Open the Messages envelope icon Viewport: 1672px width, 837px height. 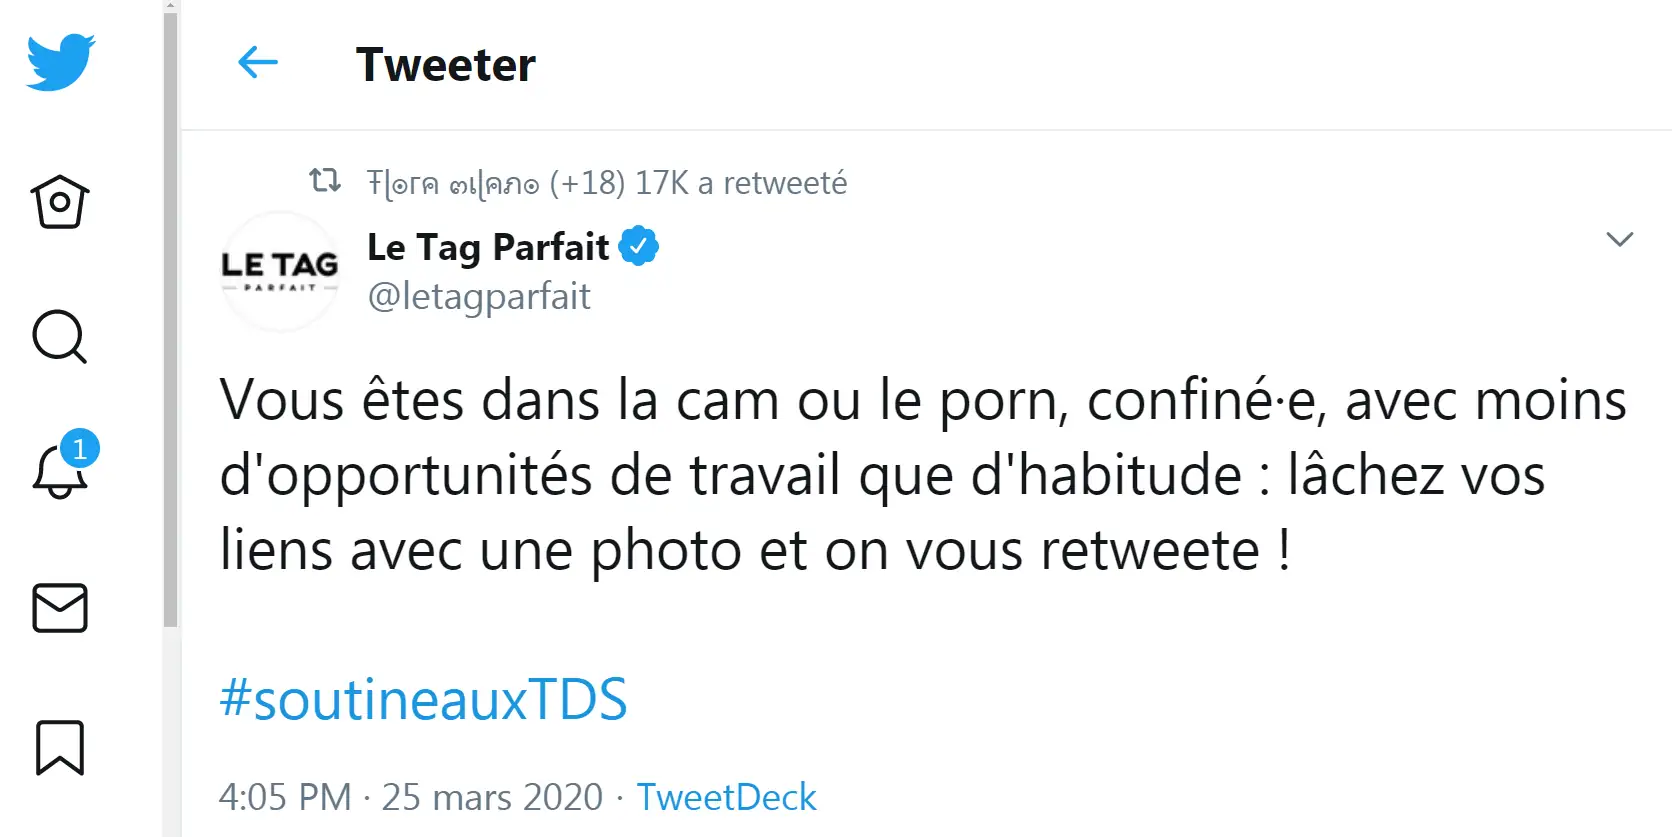click(x=60, y=608)
